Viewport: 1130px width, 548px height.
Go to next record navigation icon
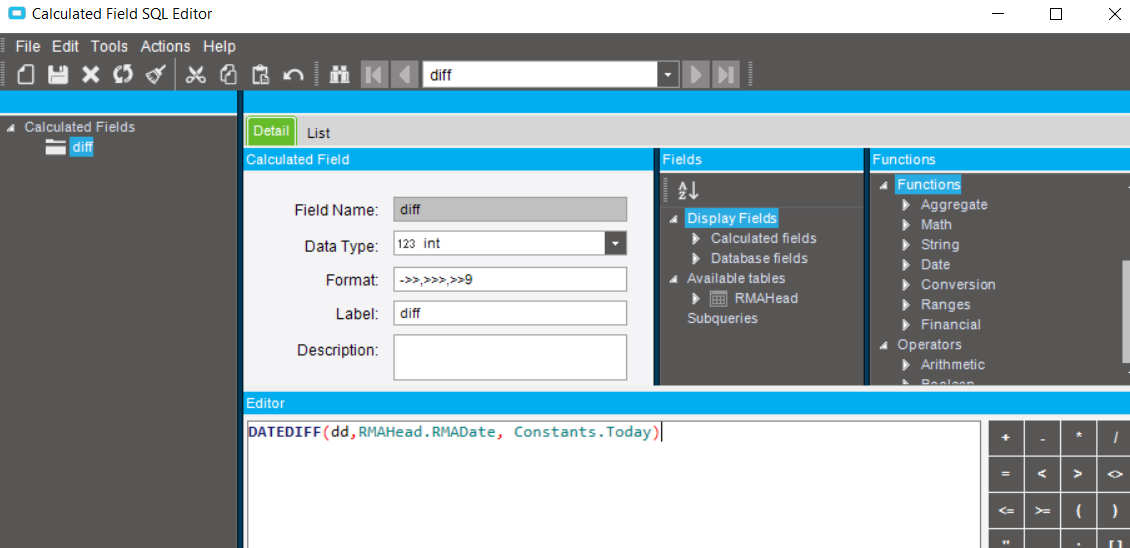695,74
